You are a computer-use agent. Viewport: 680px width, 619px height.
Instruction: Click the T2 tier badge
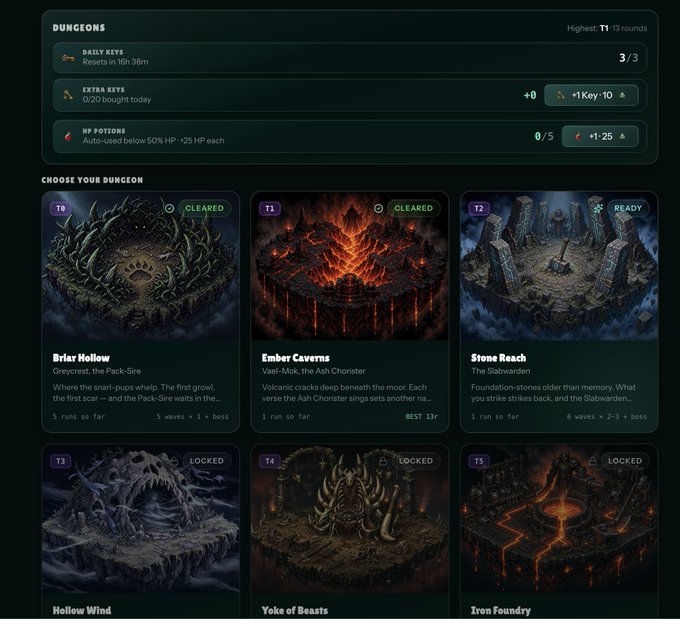(x=479, y=208)
